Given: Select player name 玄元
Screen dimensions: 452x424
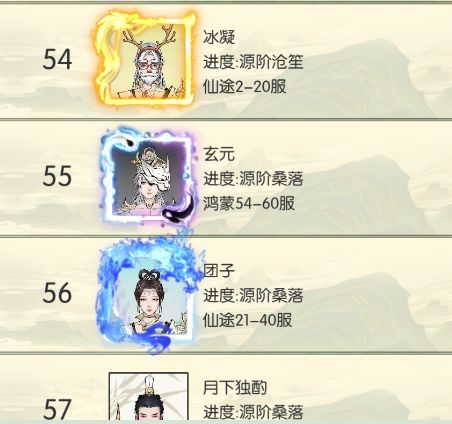Looking at the screenshot, I should [x=219, y=154].
